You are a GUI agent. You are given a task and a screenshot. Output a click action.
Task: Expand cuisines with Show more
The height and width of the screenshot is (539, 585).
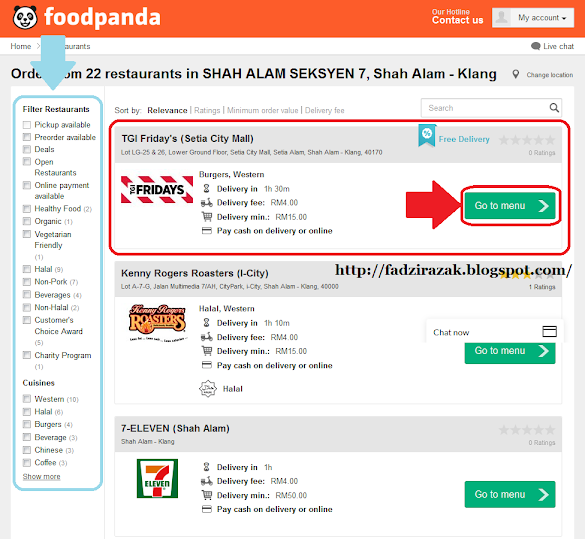(41, 476)
